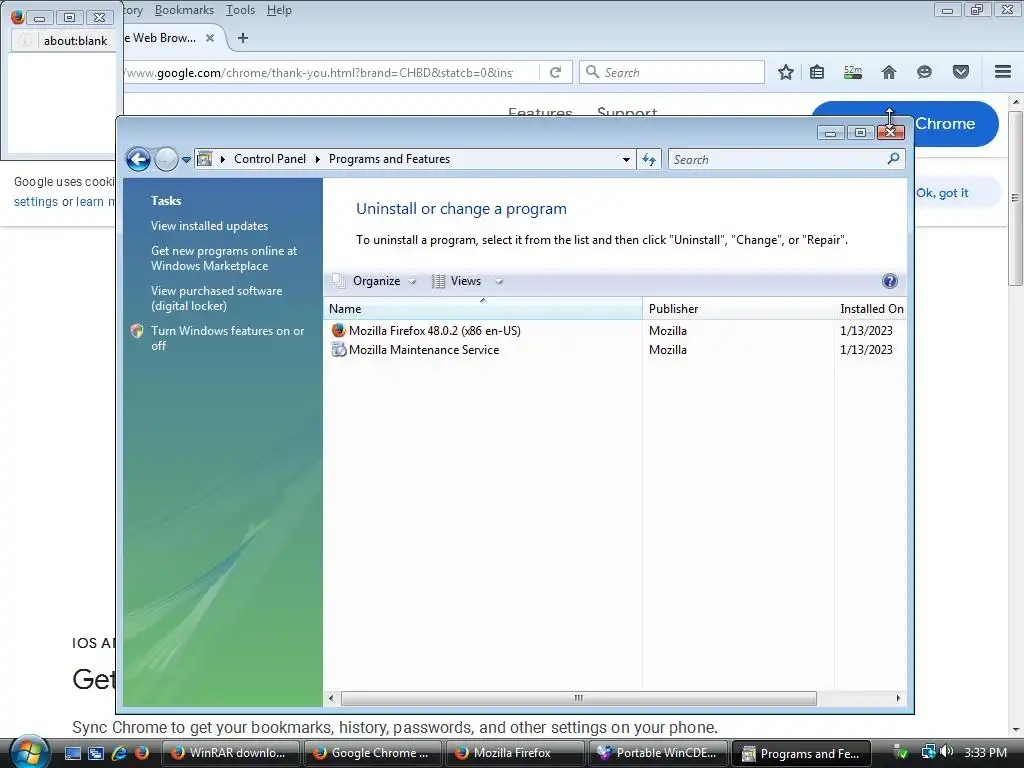Click Ok, got it on cookie notice
Image resolution: width=1024 pixels, height=768 pixels.
pyautogui.click(x=942, y=193)
